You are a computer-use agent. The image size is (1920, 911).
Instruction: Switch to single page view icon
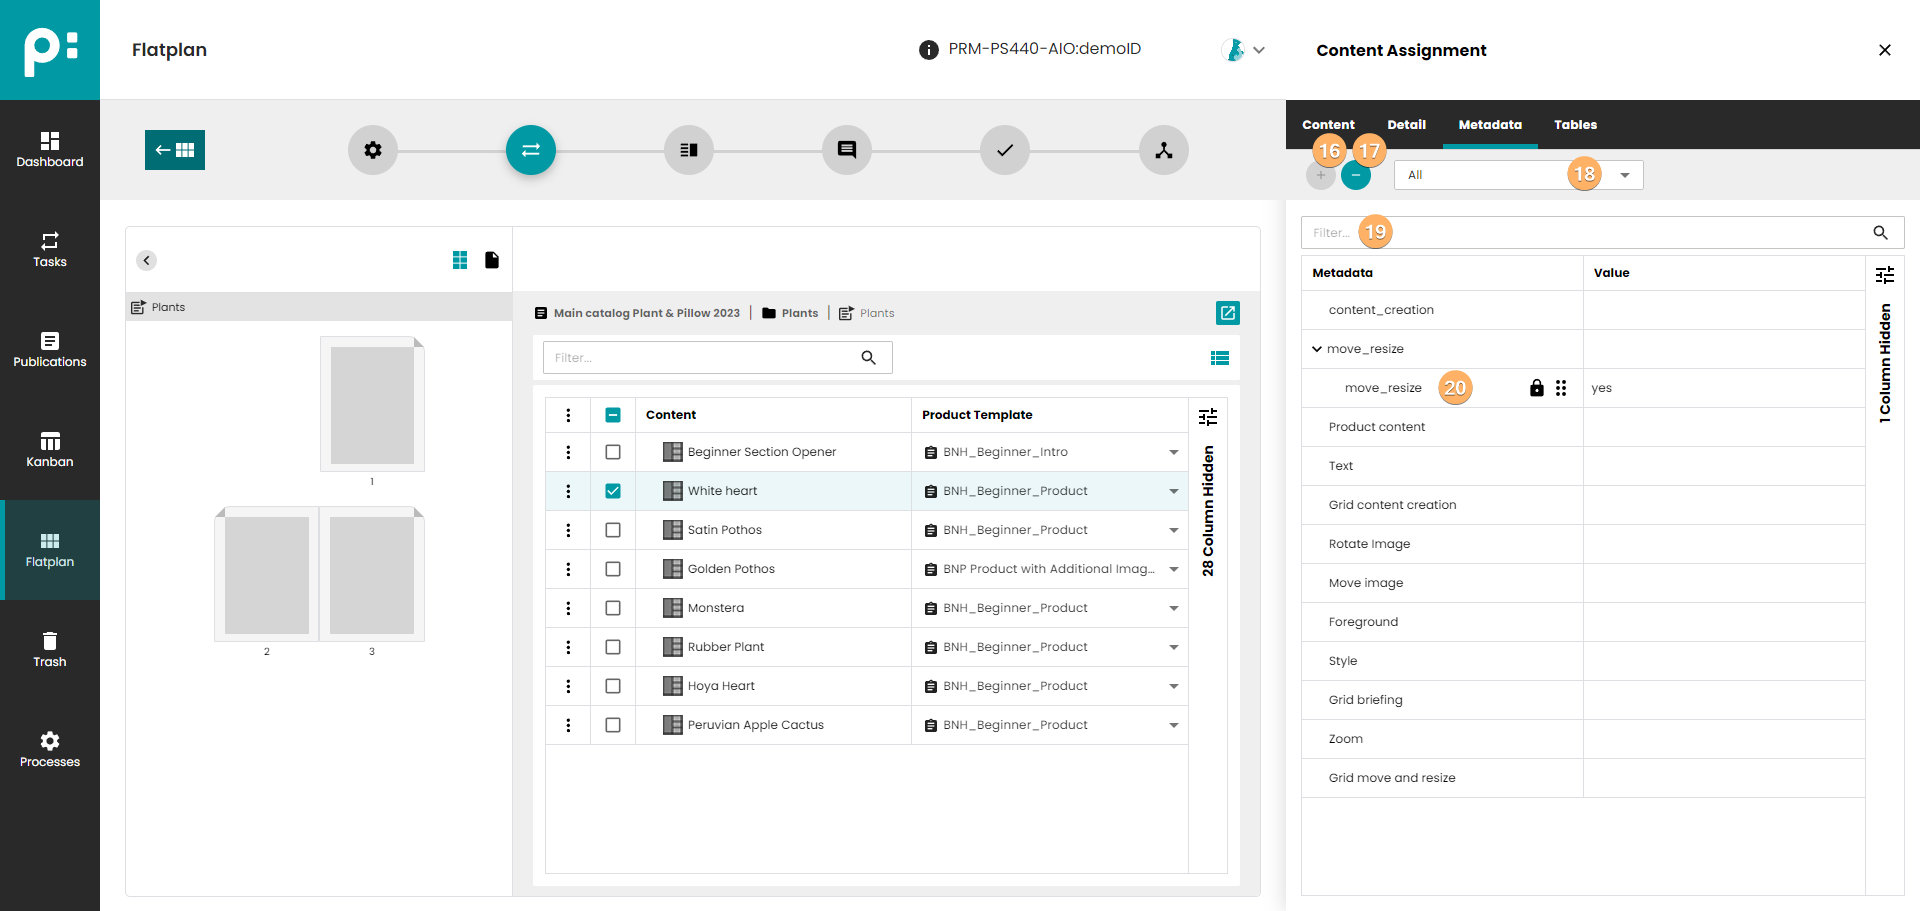(x=492, y=260)
